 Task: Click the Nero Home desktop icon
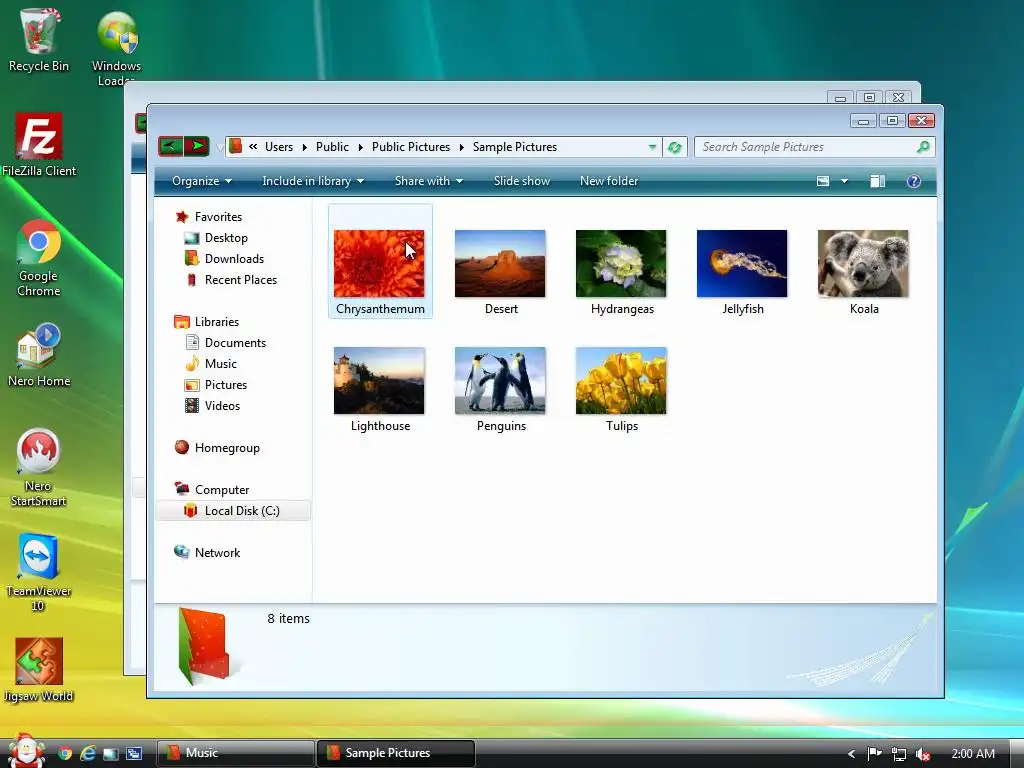pos(39,355)
